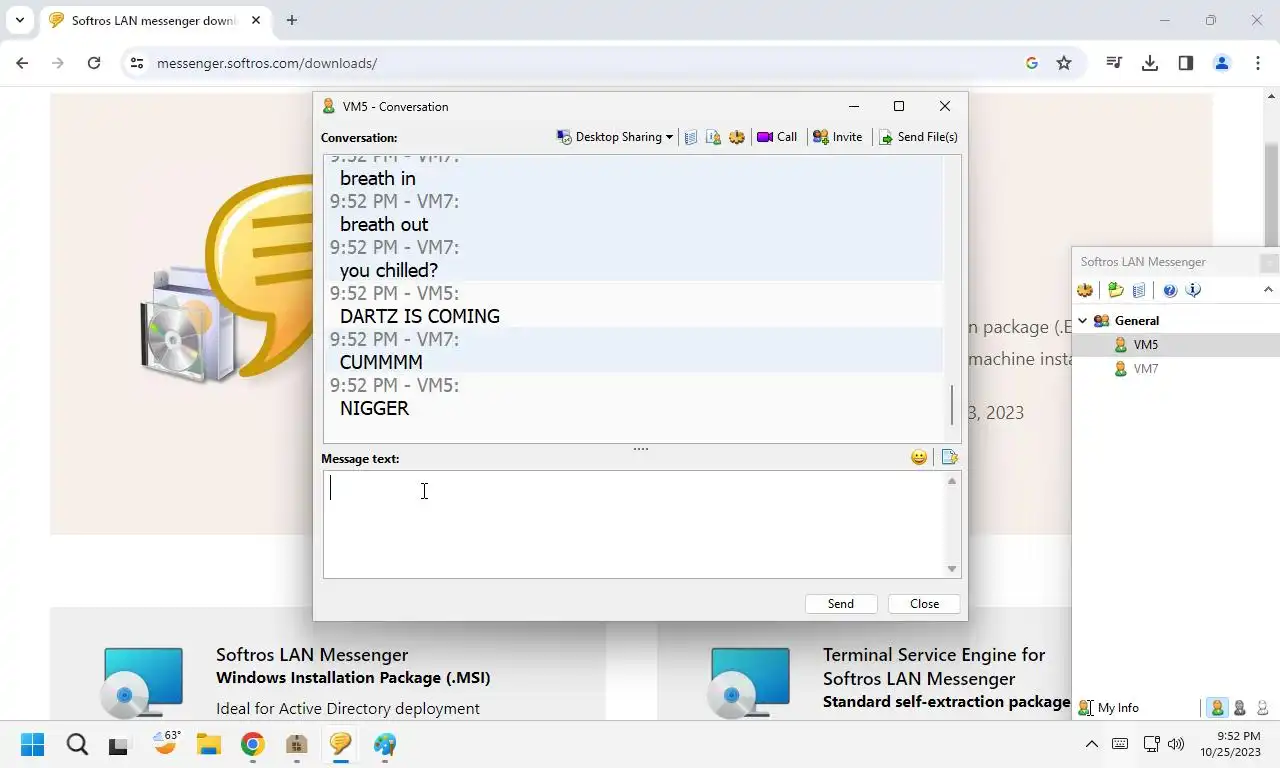Image resolution: width=1280 pixels, height=768 pixels.
Task: Set status to Available (green user icon)
Action: [x=1217, y=707]
